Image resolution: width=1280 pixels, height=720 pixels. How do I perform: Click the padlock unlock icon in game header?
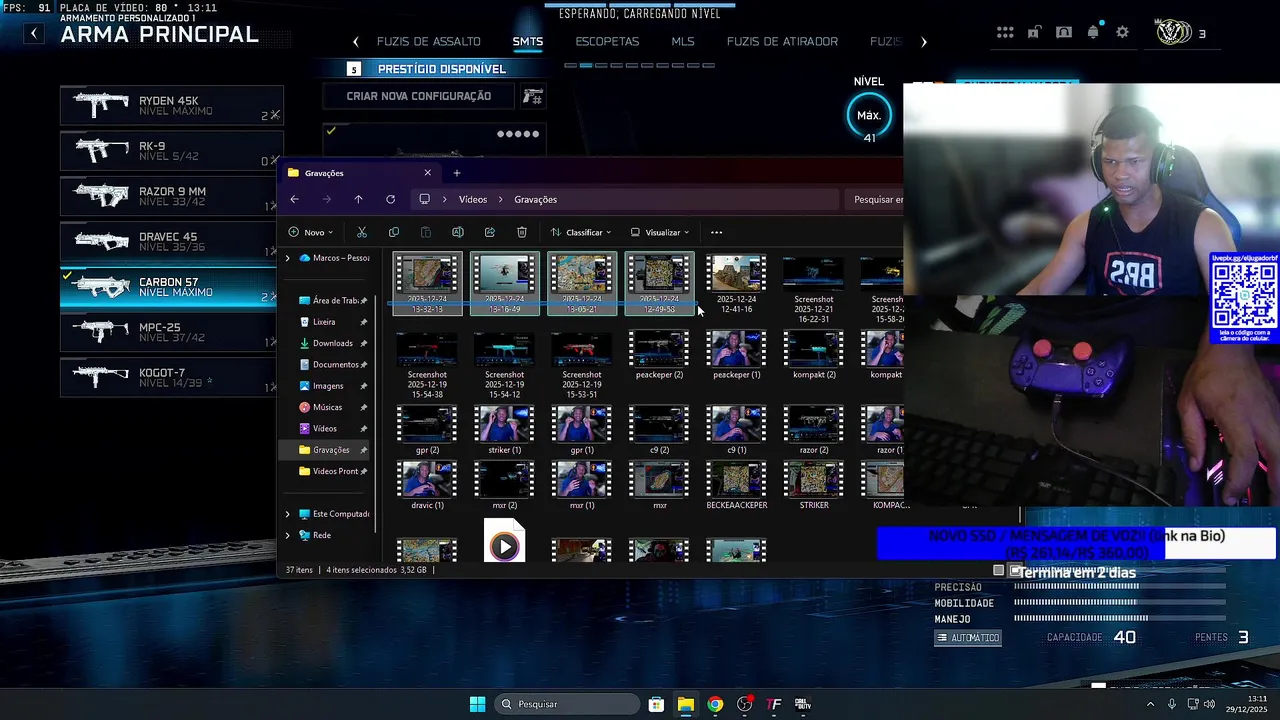1034,32
